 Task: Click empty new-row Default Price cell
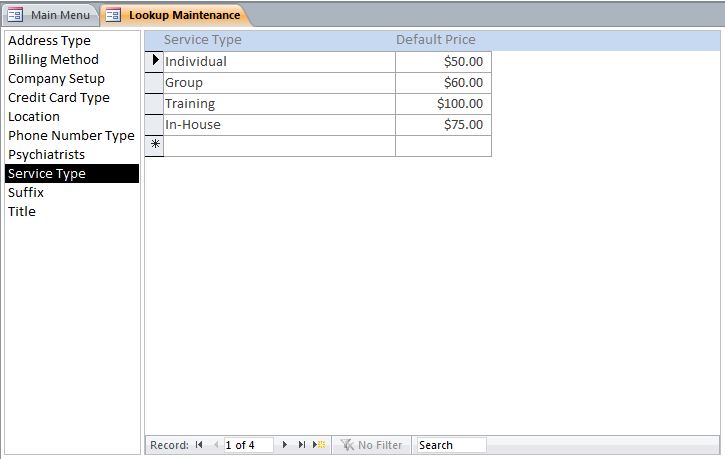(x=443, y=146)
